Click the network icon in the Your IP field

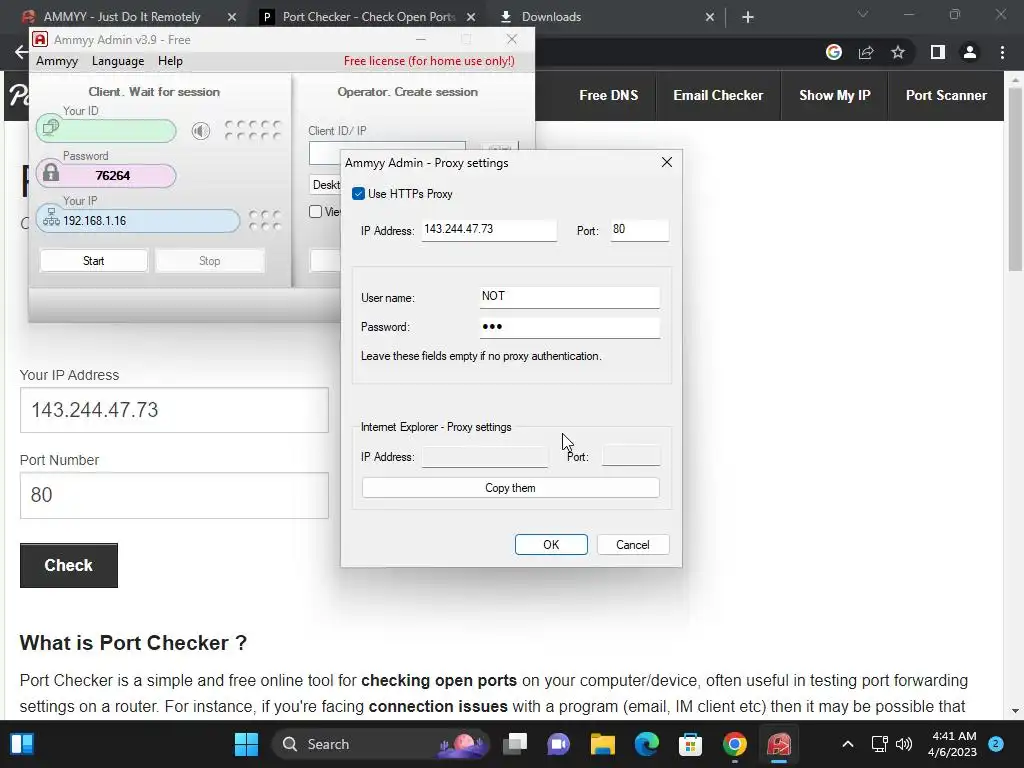click(51, 218)
